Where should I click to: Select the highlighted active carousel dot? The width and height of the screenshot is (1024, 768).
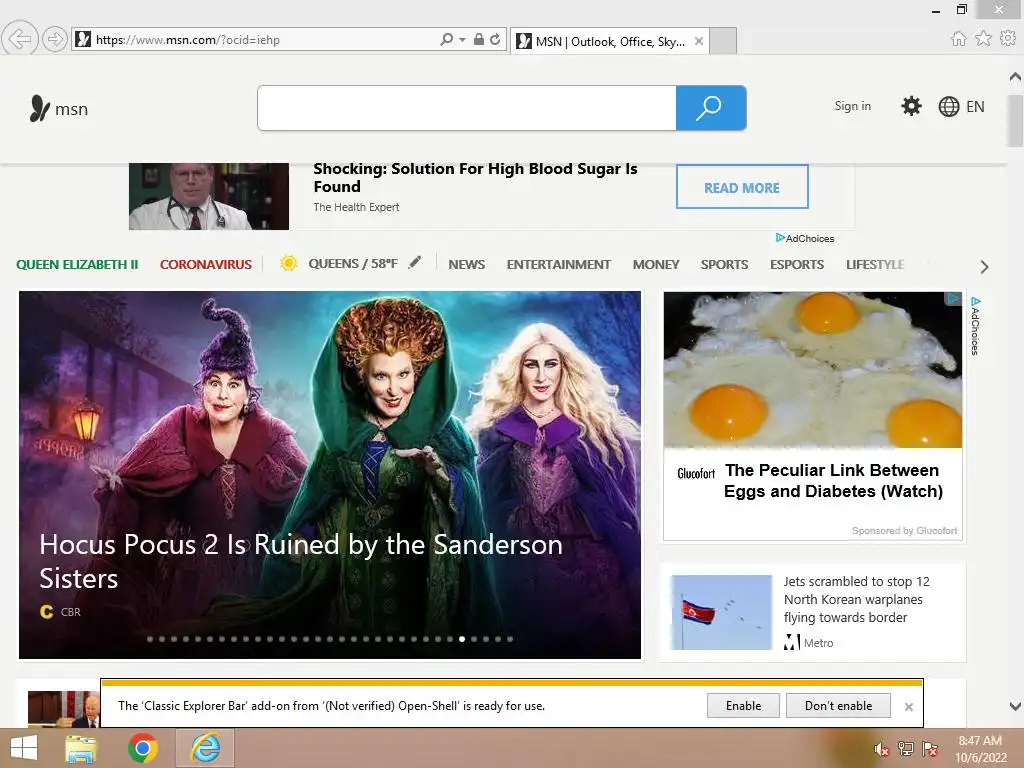pos(462,639)
